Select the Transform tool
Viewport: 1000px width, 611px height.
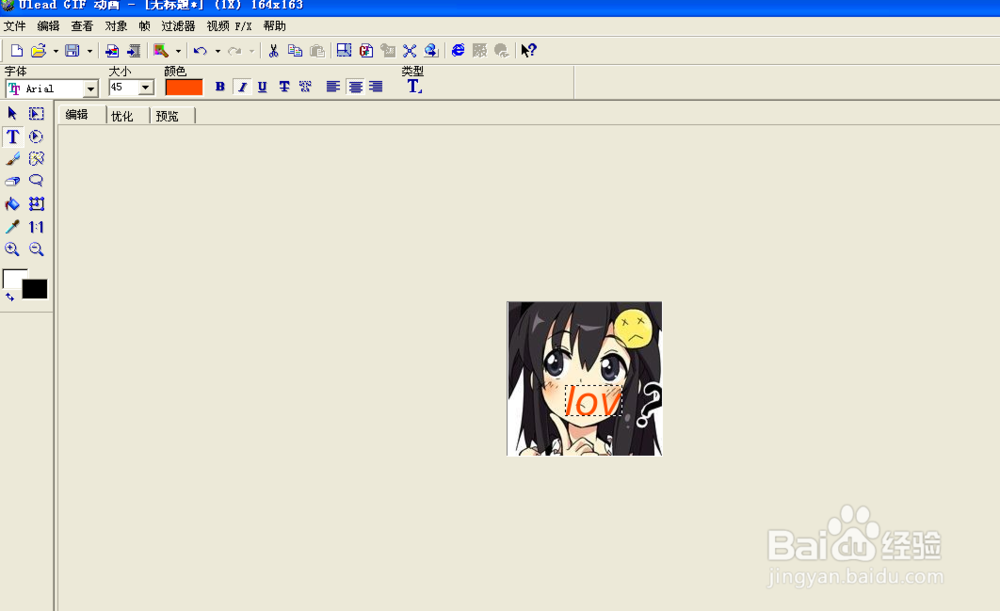click(36, 204)
